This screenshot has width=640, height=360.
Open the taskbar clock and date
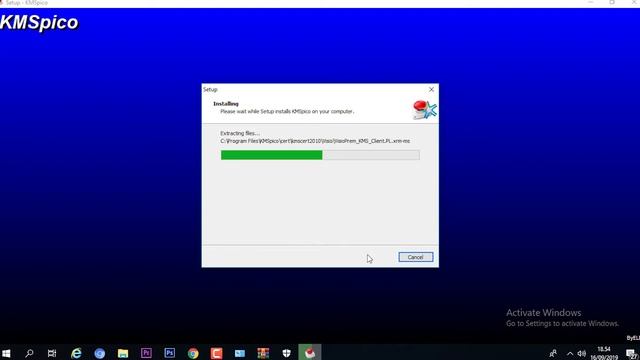(x=604, y=353)
